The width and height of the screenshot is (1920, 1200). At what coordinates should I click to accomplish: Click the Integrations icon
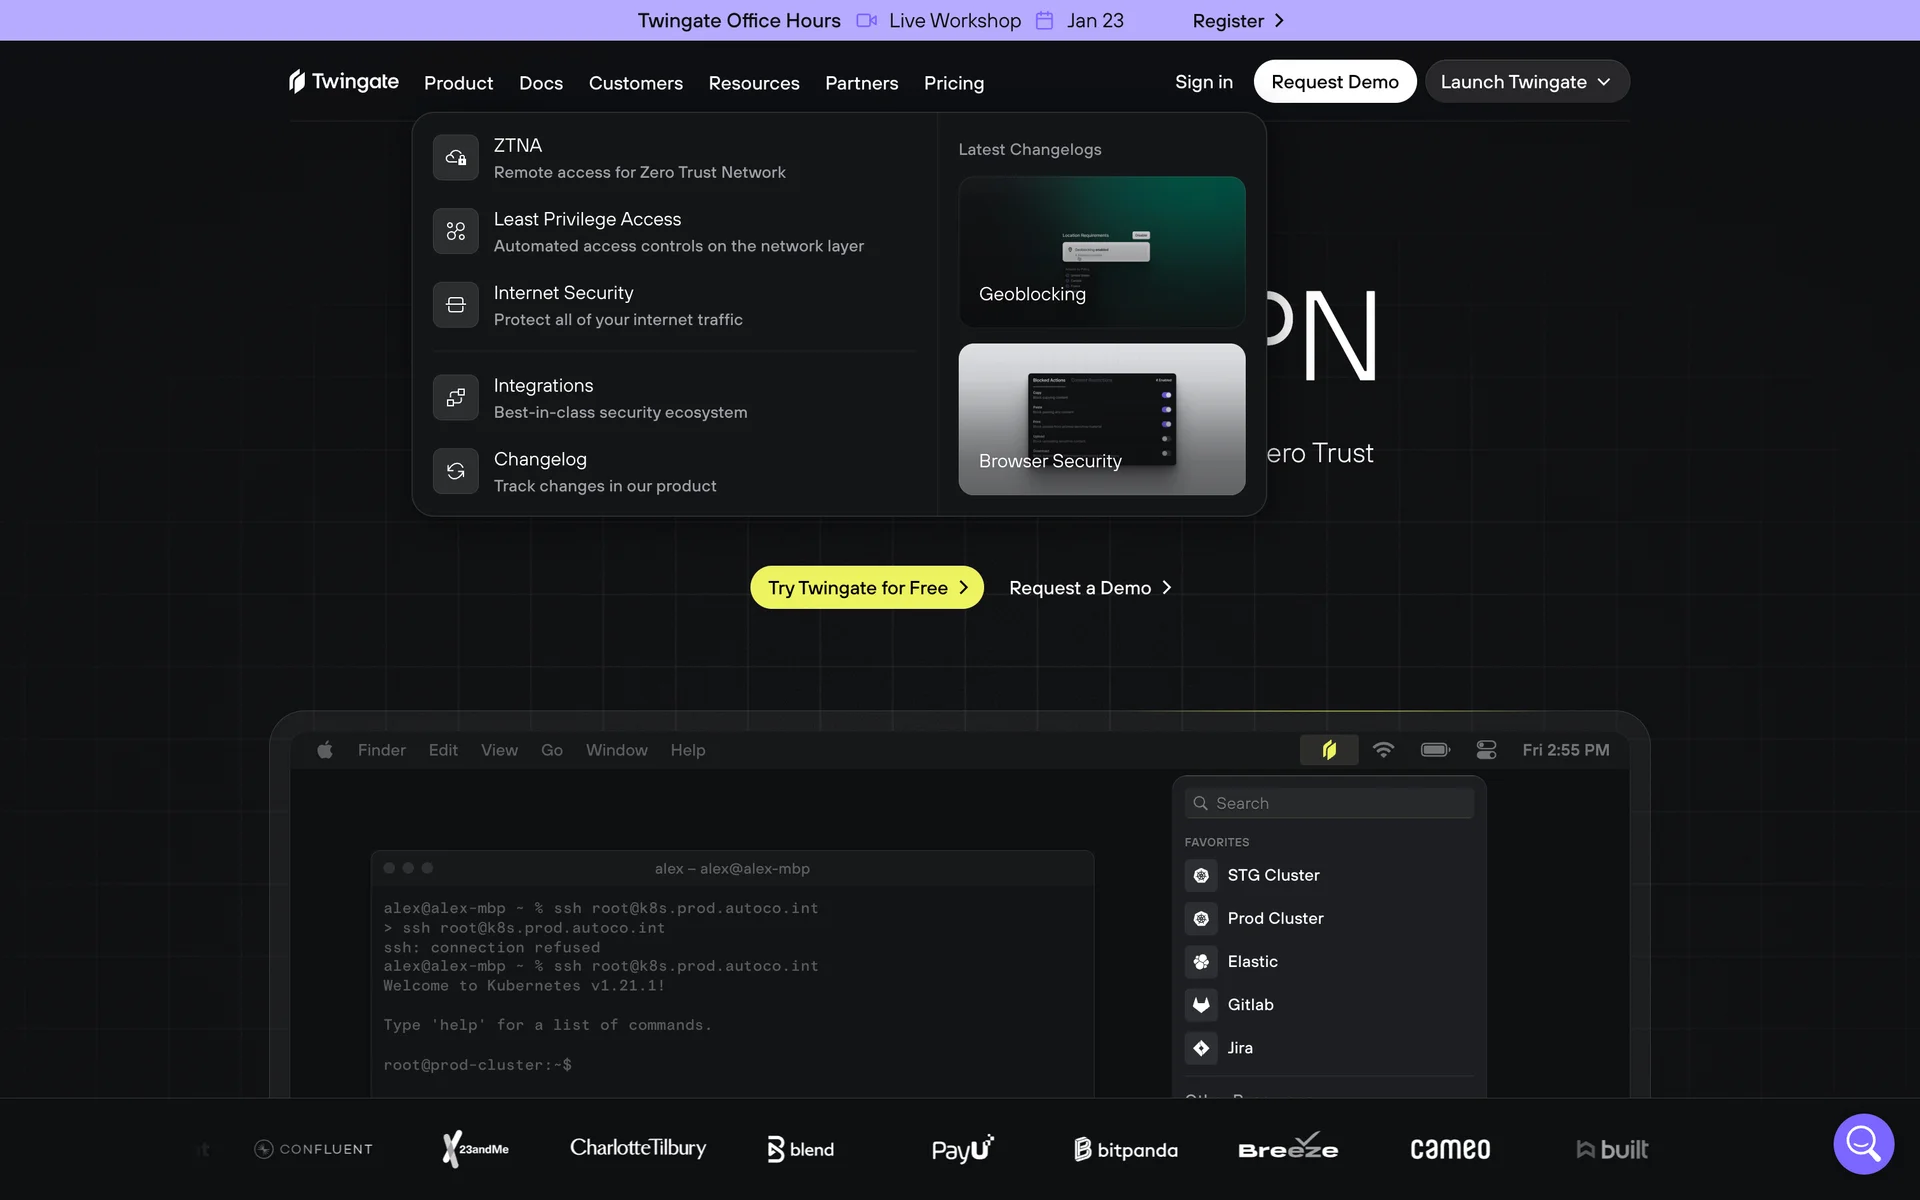[x=455, y=398]
